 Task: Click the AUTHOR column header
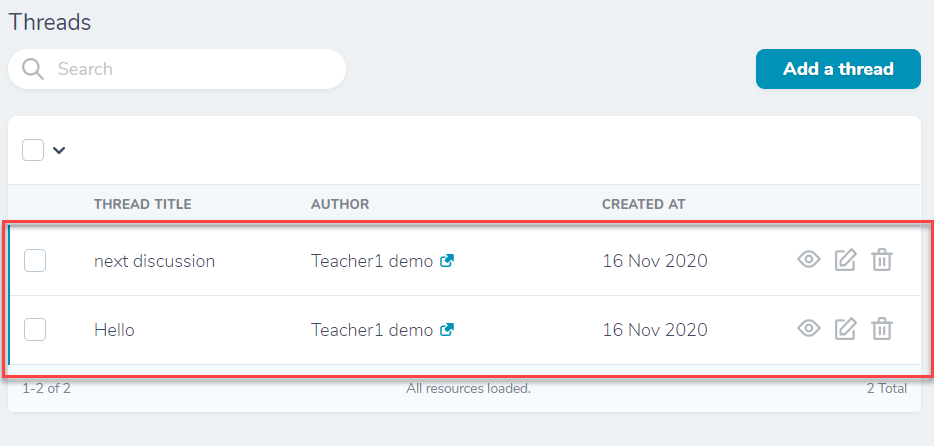[340, 204]
